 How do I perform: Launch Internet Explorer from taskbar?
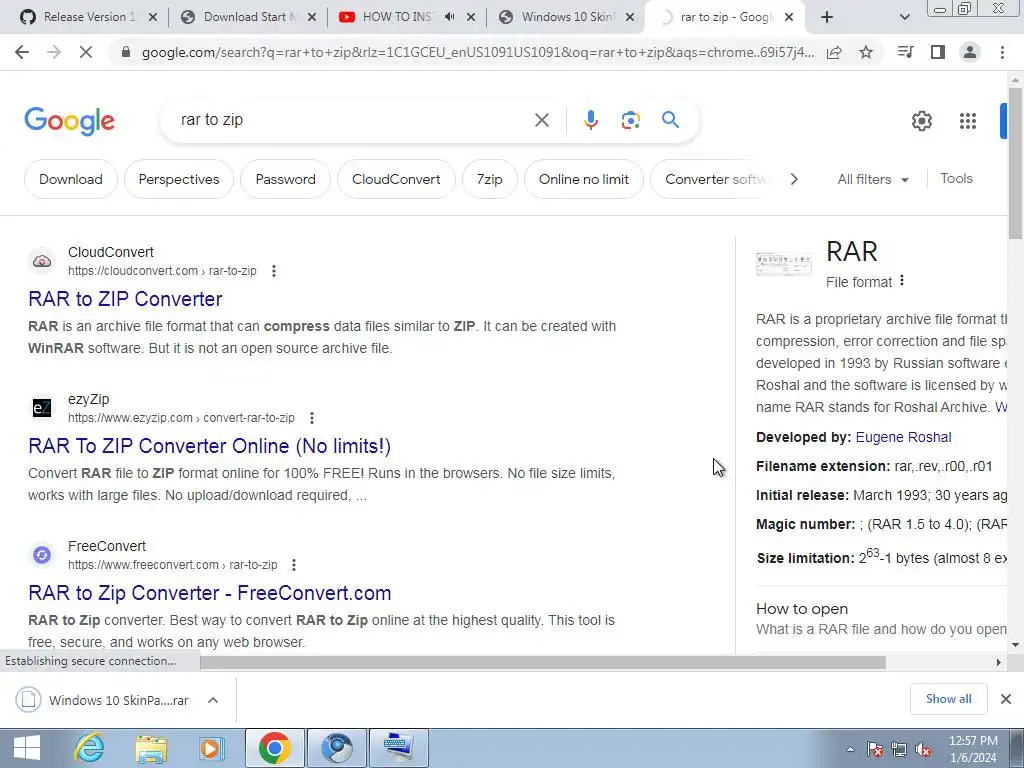(90, 748)
